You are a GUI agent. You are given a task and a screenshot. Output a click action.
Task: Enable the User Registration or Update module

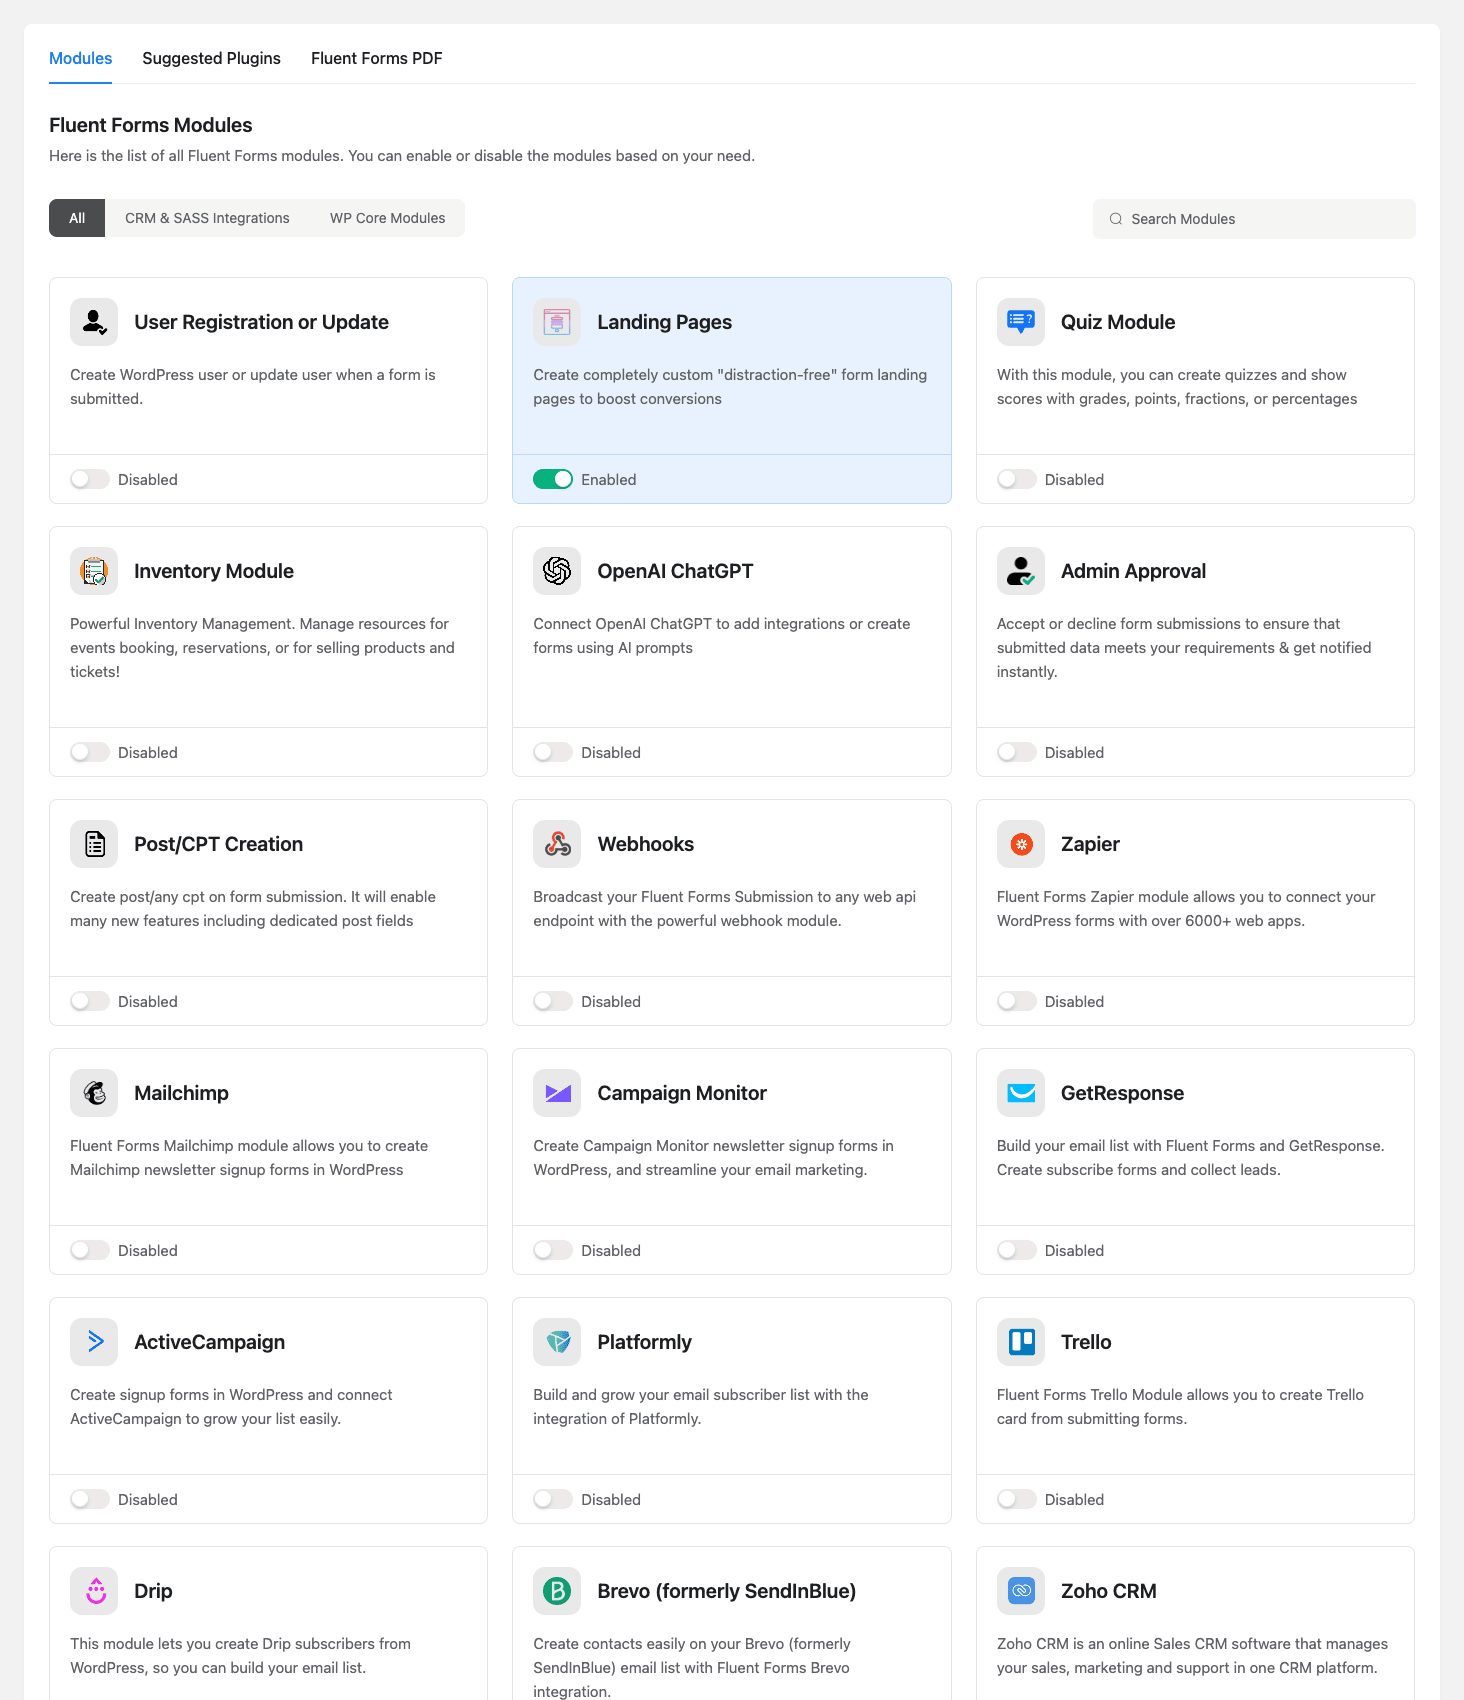click(x=90, y=480)
